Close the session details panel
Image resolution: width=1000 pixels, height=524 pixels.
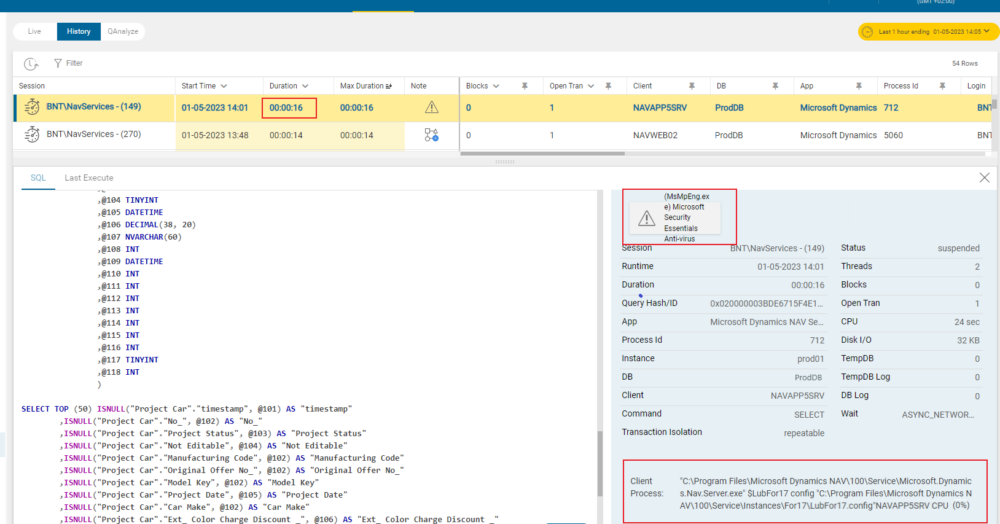click(x=984, y=178)
